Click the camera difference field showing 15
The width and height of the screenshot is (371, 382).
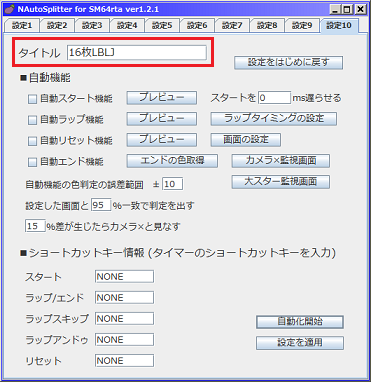click(35, 226)
